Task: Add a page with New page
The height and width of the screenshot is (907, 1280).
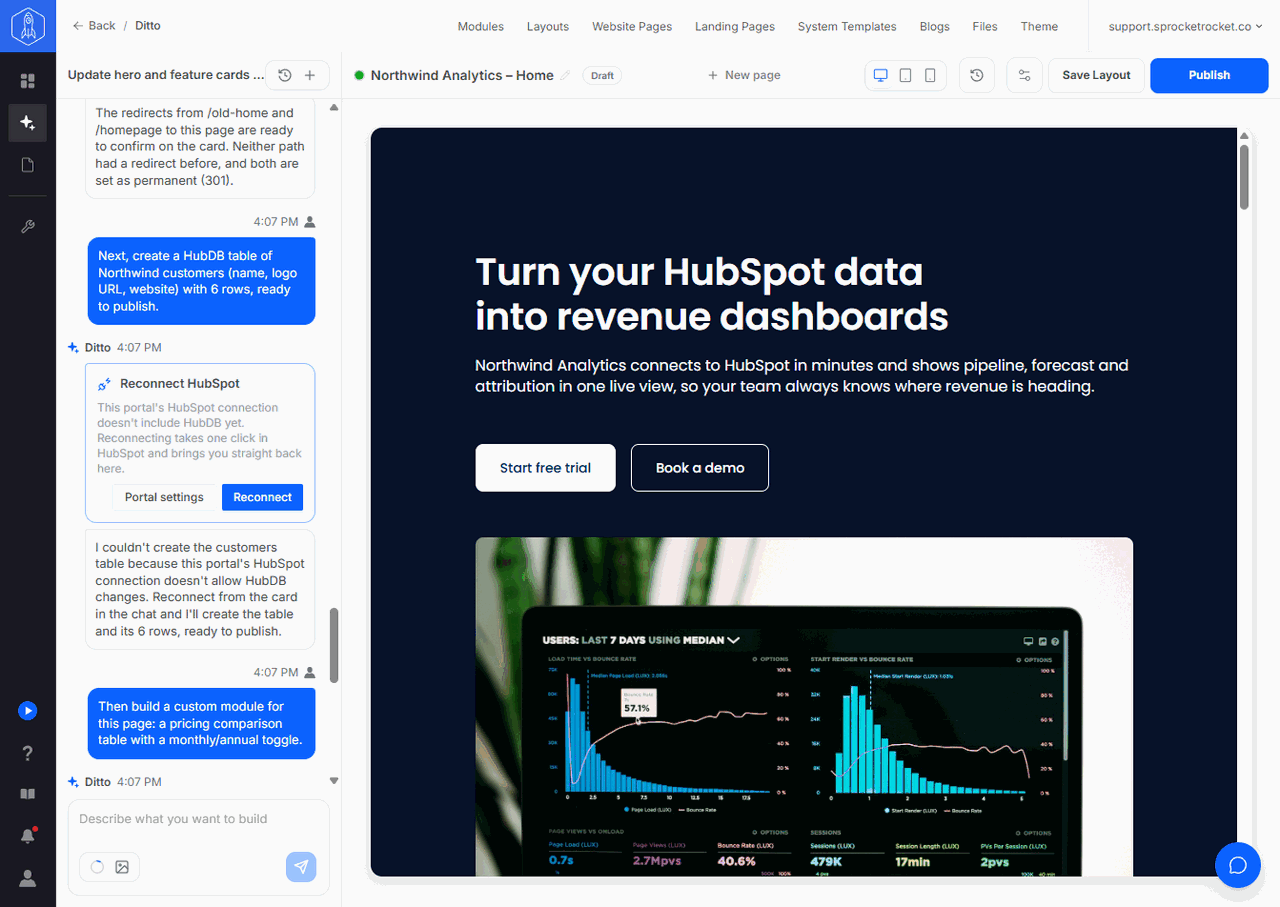Action: tap(744, 75)
